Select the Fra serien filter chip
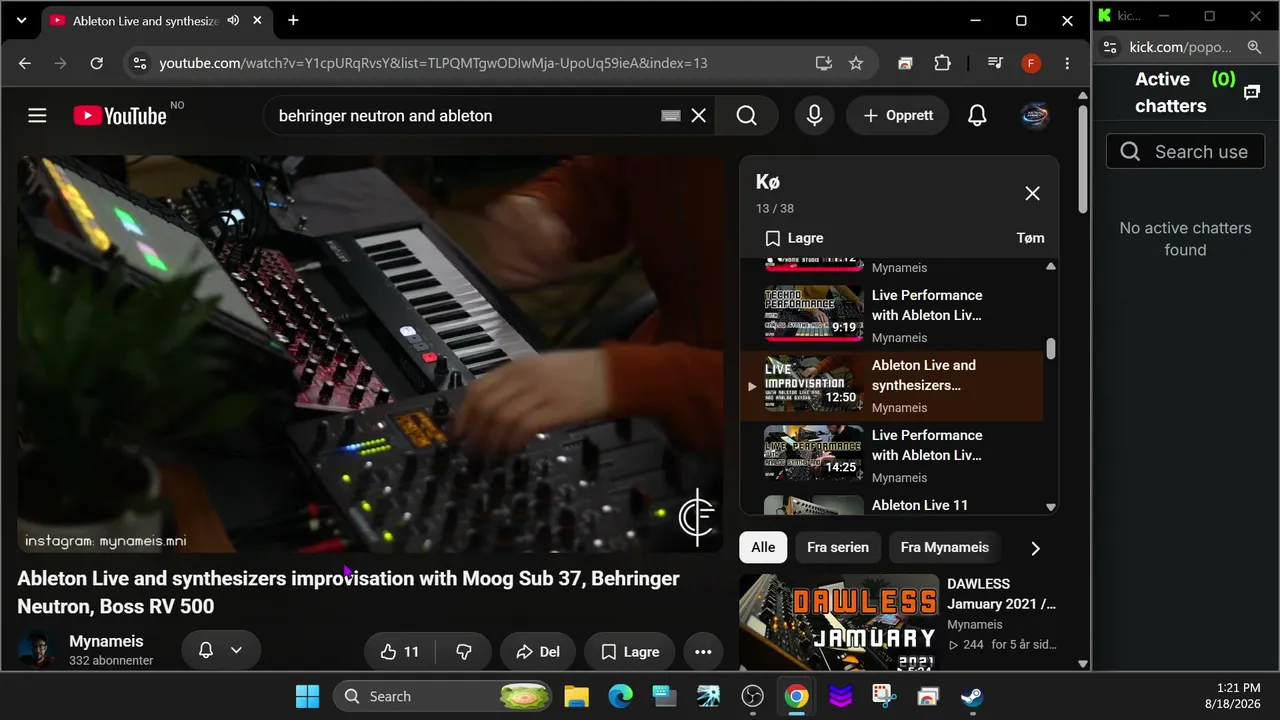Image resolution: width=1280 pixels, height=720 pixels. point(838,547)
